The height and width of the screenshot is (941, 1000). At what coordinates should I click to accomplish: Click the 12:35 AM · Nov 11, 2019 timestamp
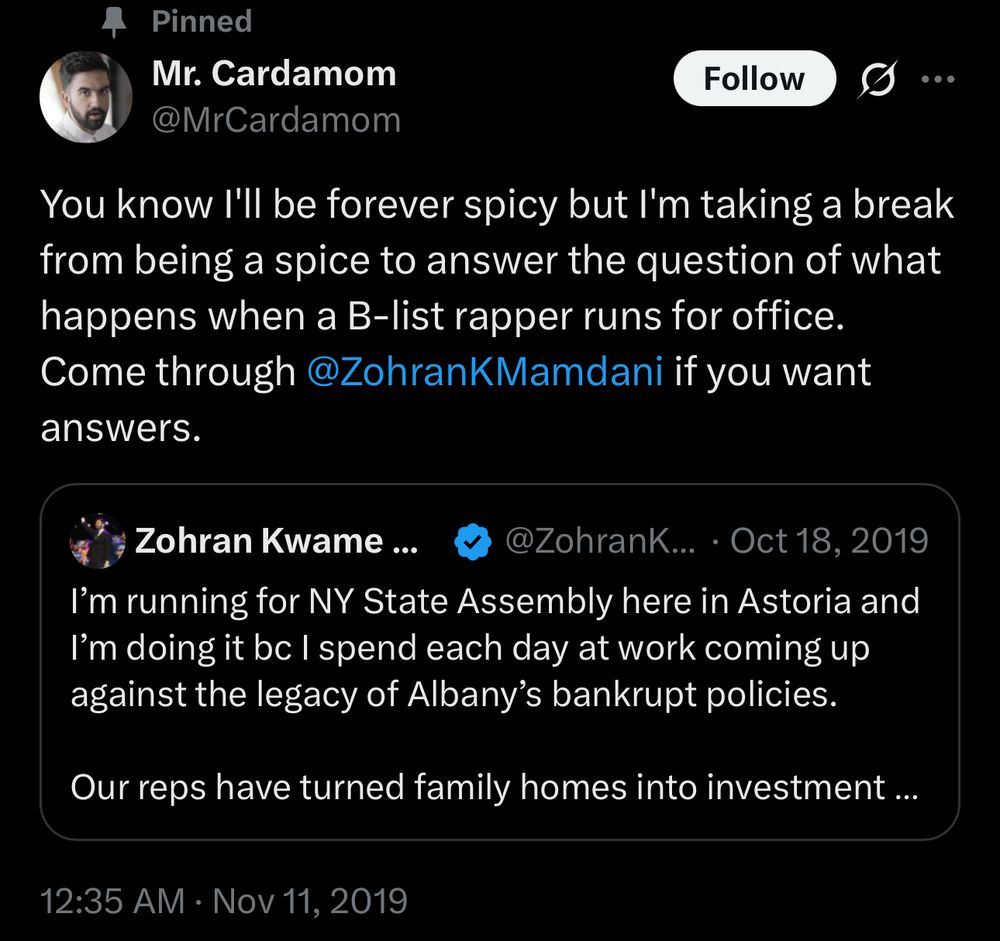coord(223,901)
